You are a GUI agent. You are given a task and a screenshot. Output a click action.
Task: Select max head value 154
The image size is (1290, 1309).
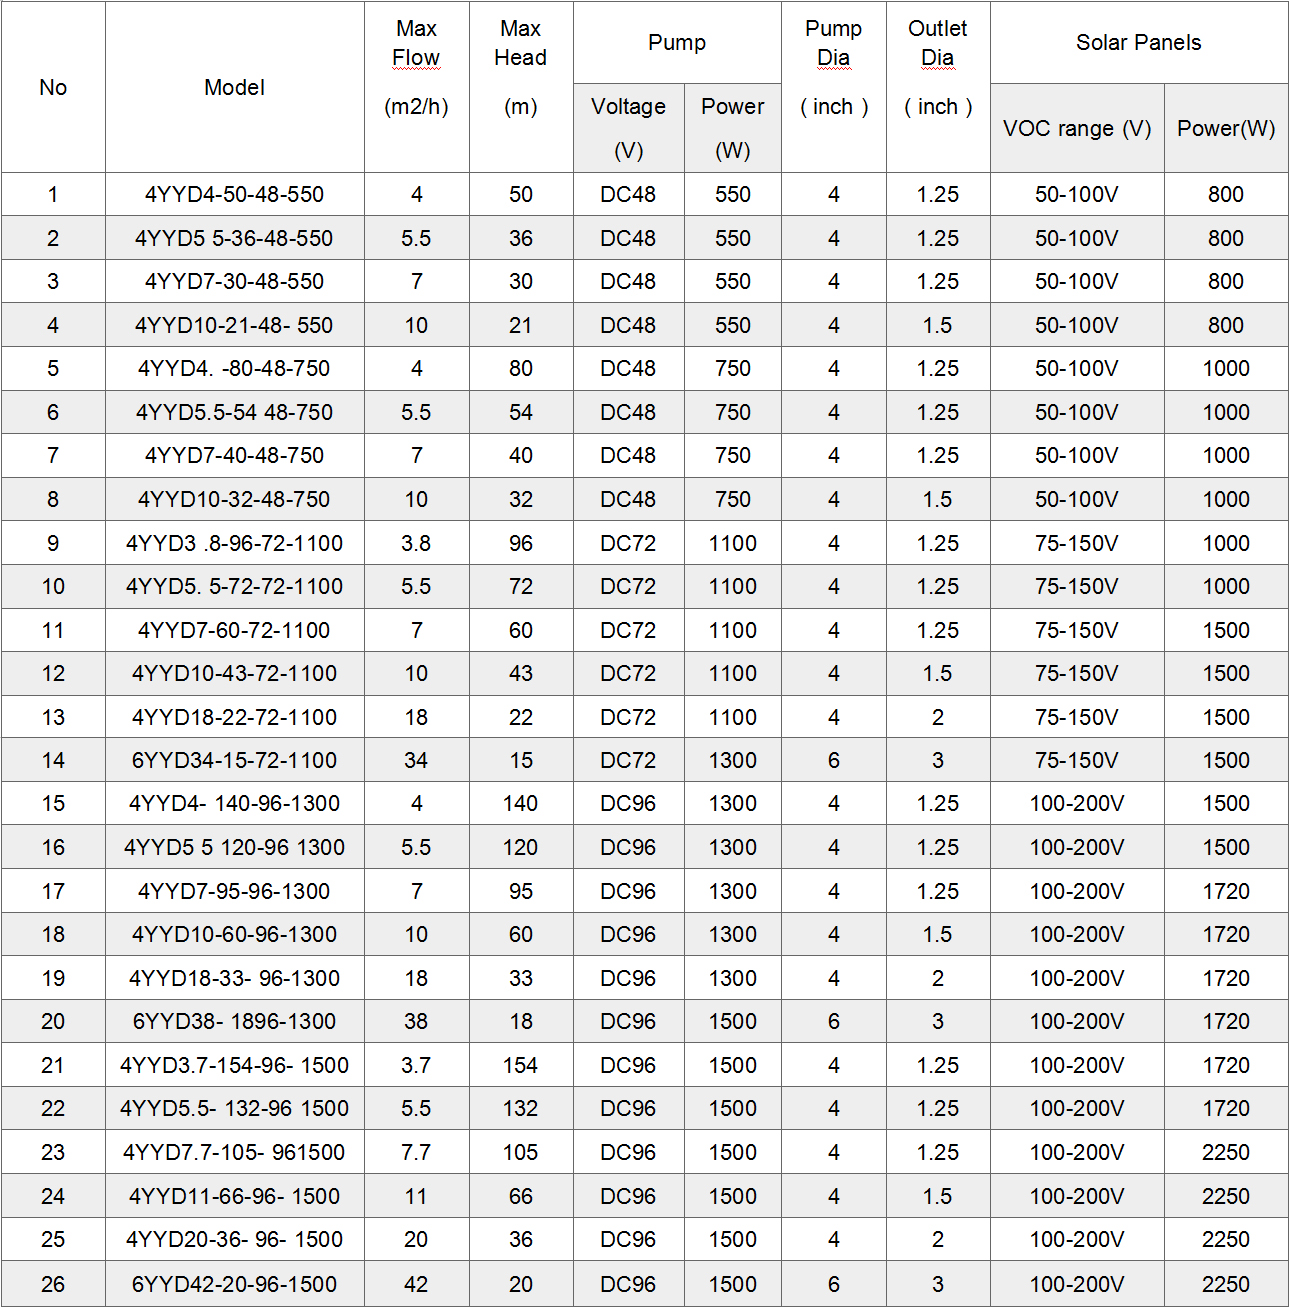pos(520,1065)
